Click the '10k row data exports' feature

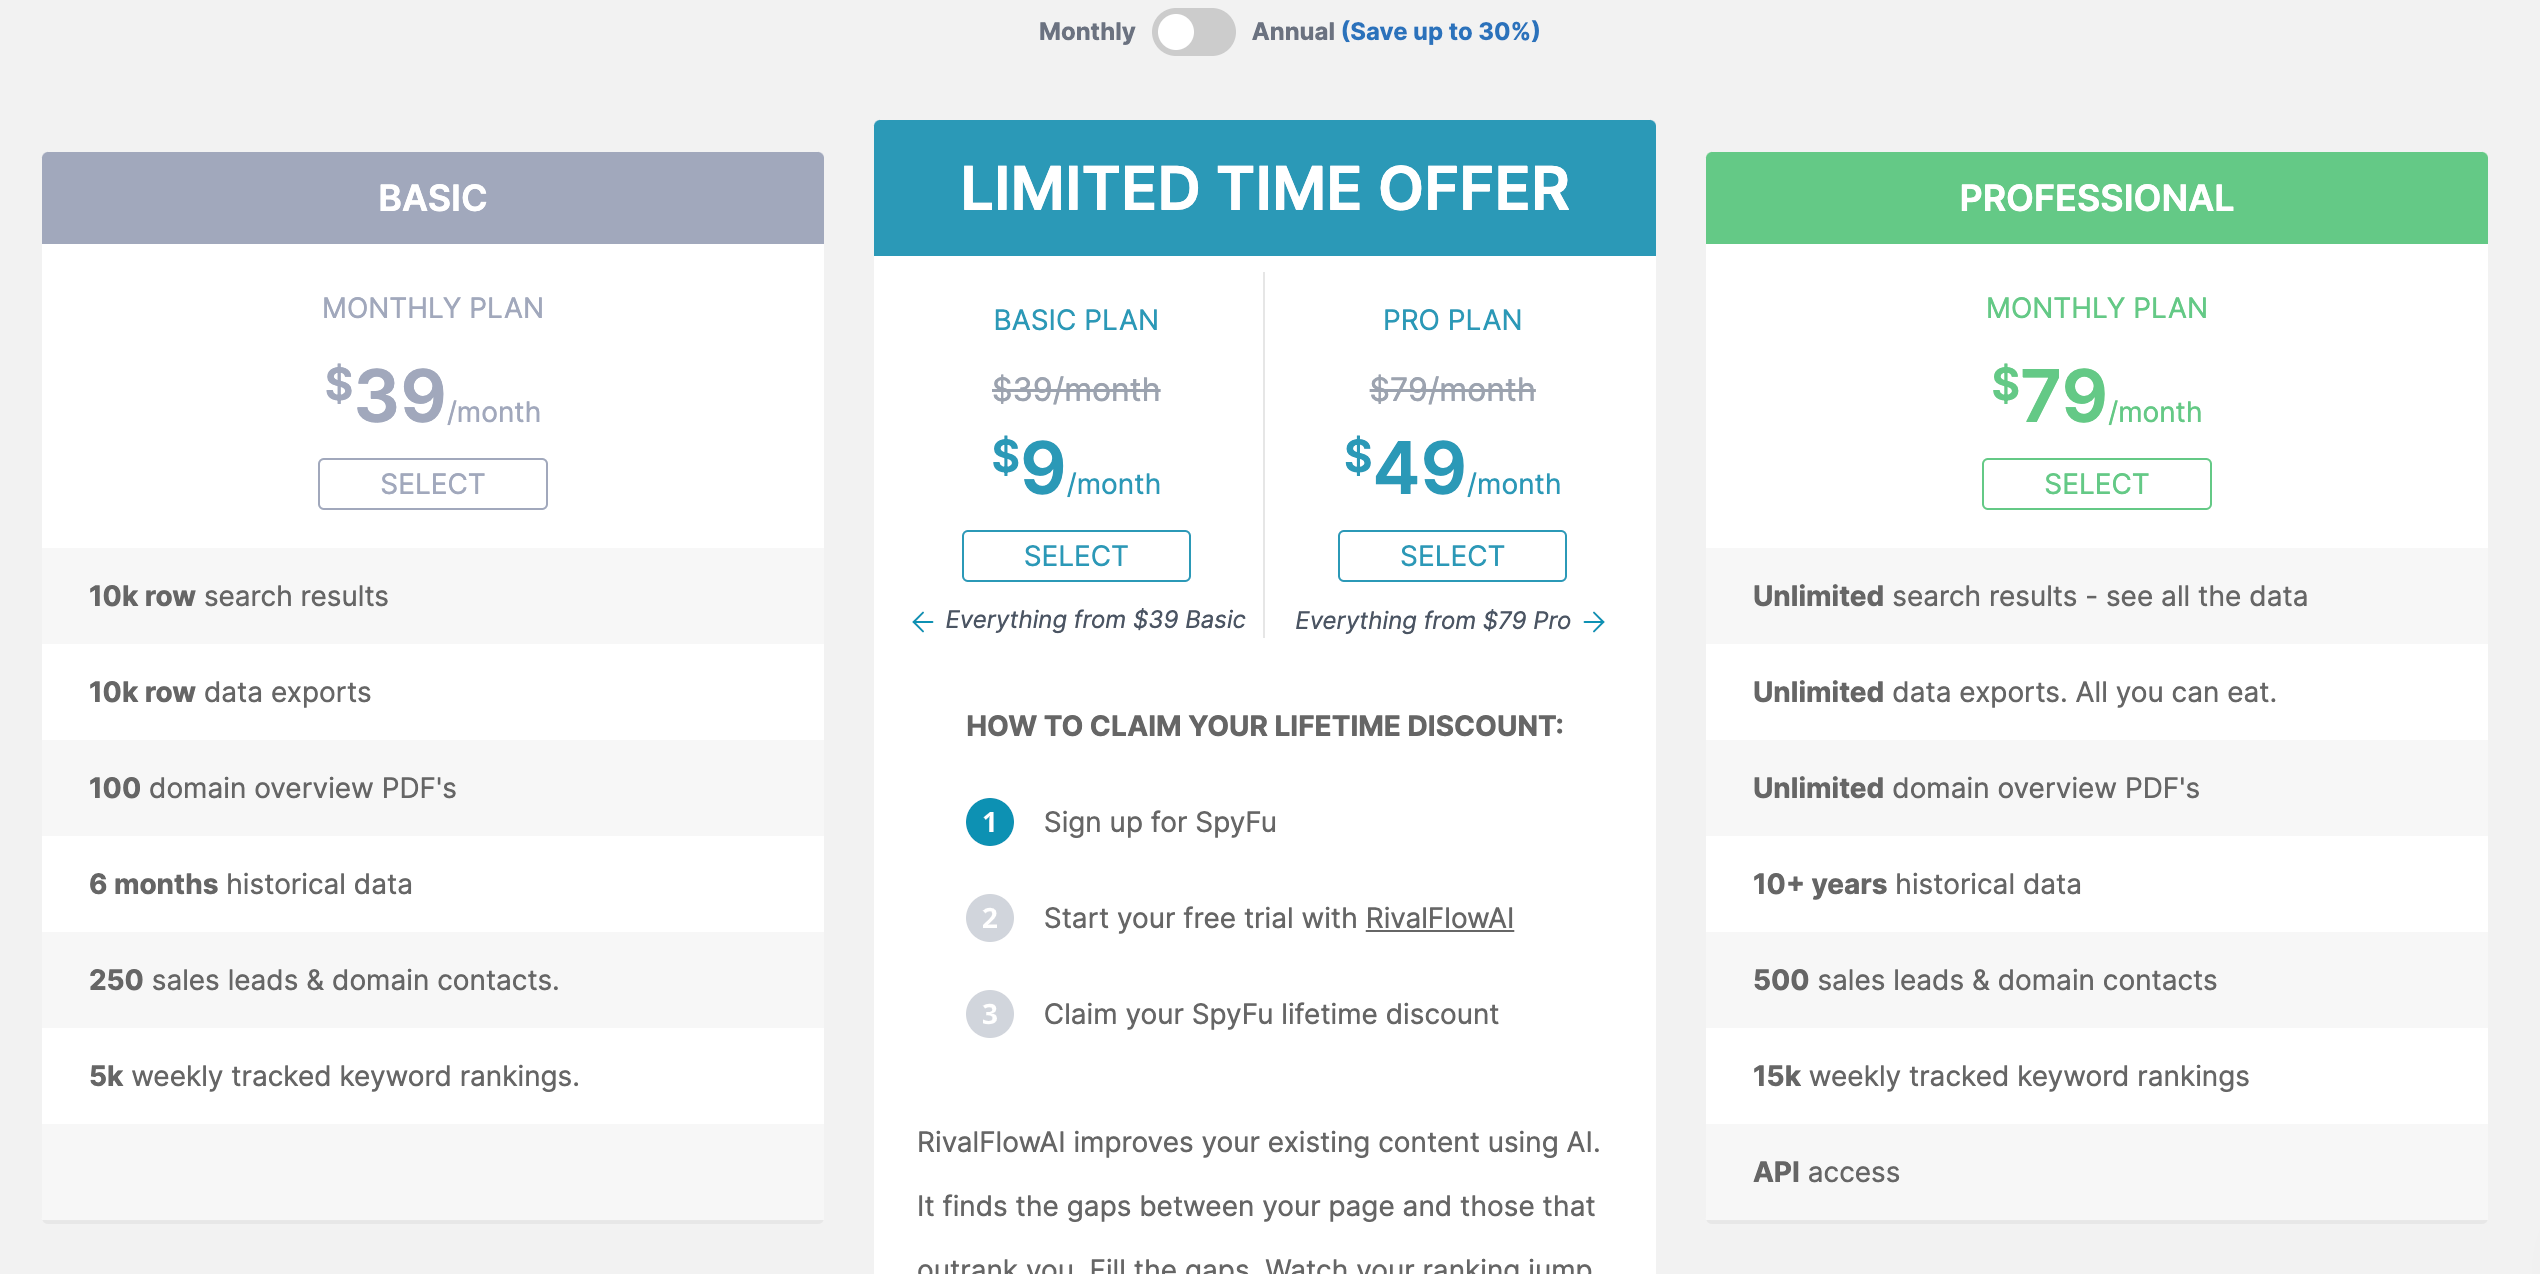[433, 692]
